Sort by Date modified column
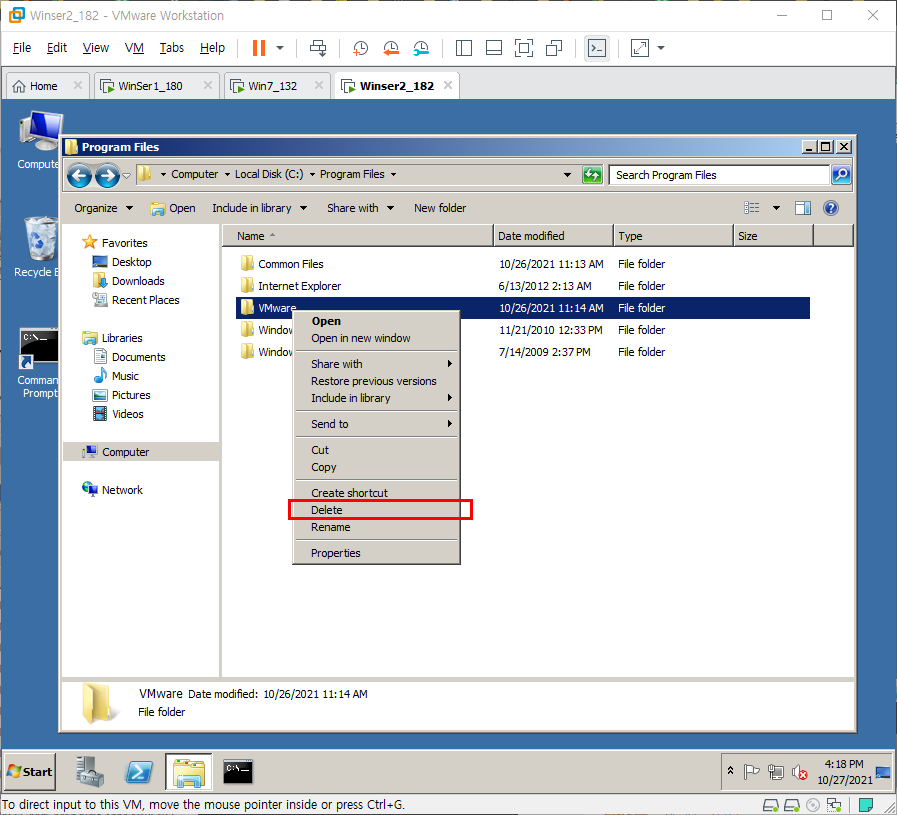 pyautogui.click(x=553, y=236)
